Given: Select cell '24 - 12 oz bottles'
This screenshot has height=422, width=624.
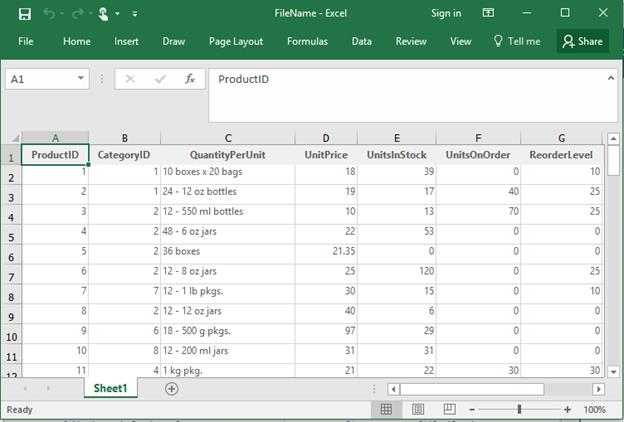Looking at the screenshot, I should pyautogui.click(x=228, y=194).
